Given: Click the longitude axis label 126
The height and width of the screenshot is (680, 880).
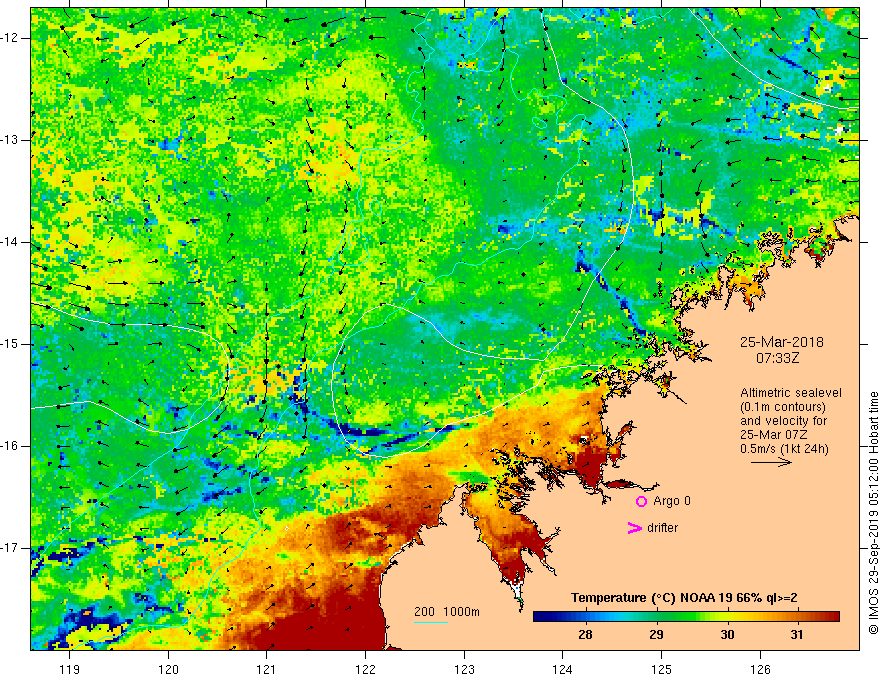Looking at the screenshot, I should point(760,669).
